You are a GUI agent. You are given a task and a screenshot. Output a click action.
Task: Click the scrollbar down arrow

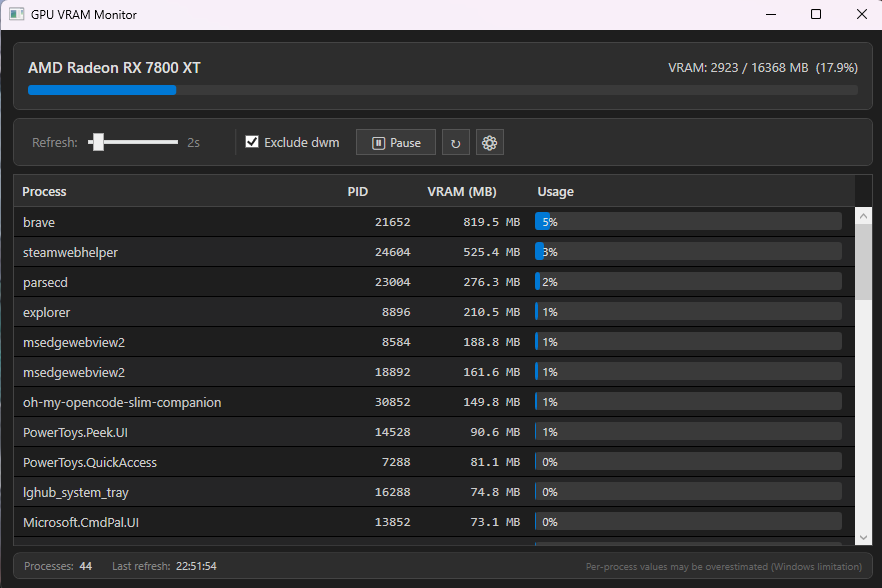tap(863, 537)
